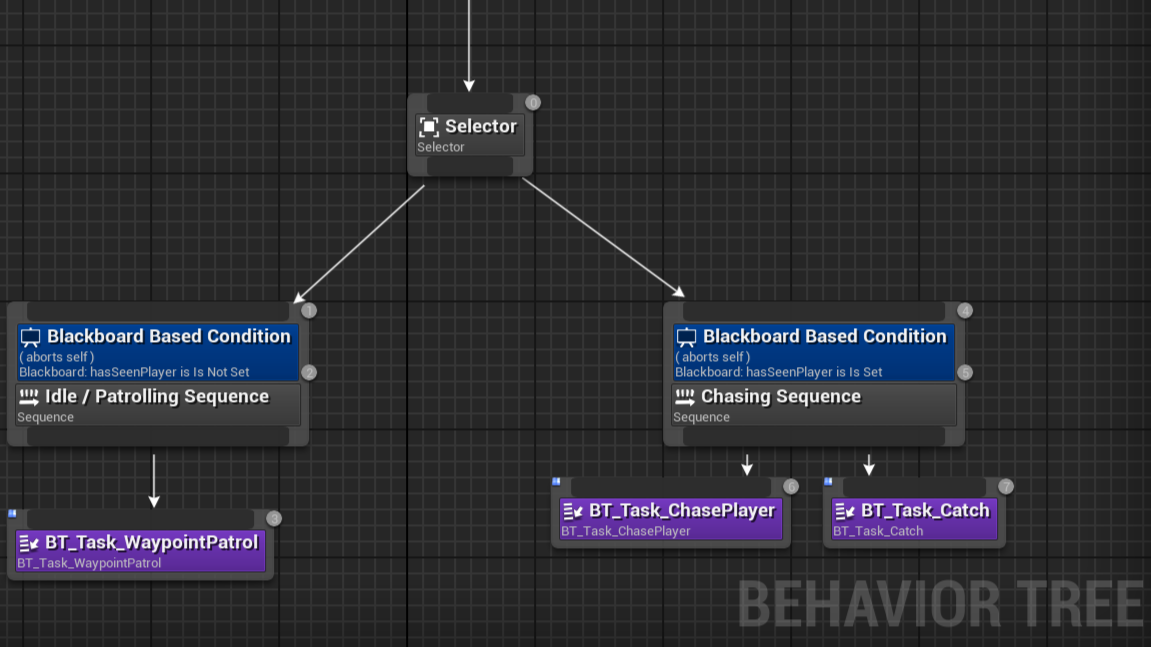Click the Chasing Sequence arrow icon
The image size is (1151, 647).
pos(684,397)
